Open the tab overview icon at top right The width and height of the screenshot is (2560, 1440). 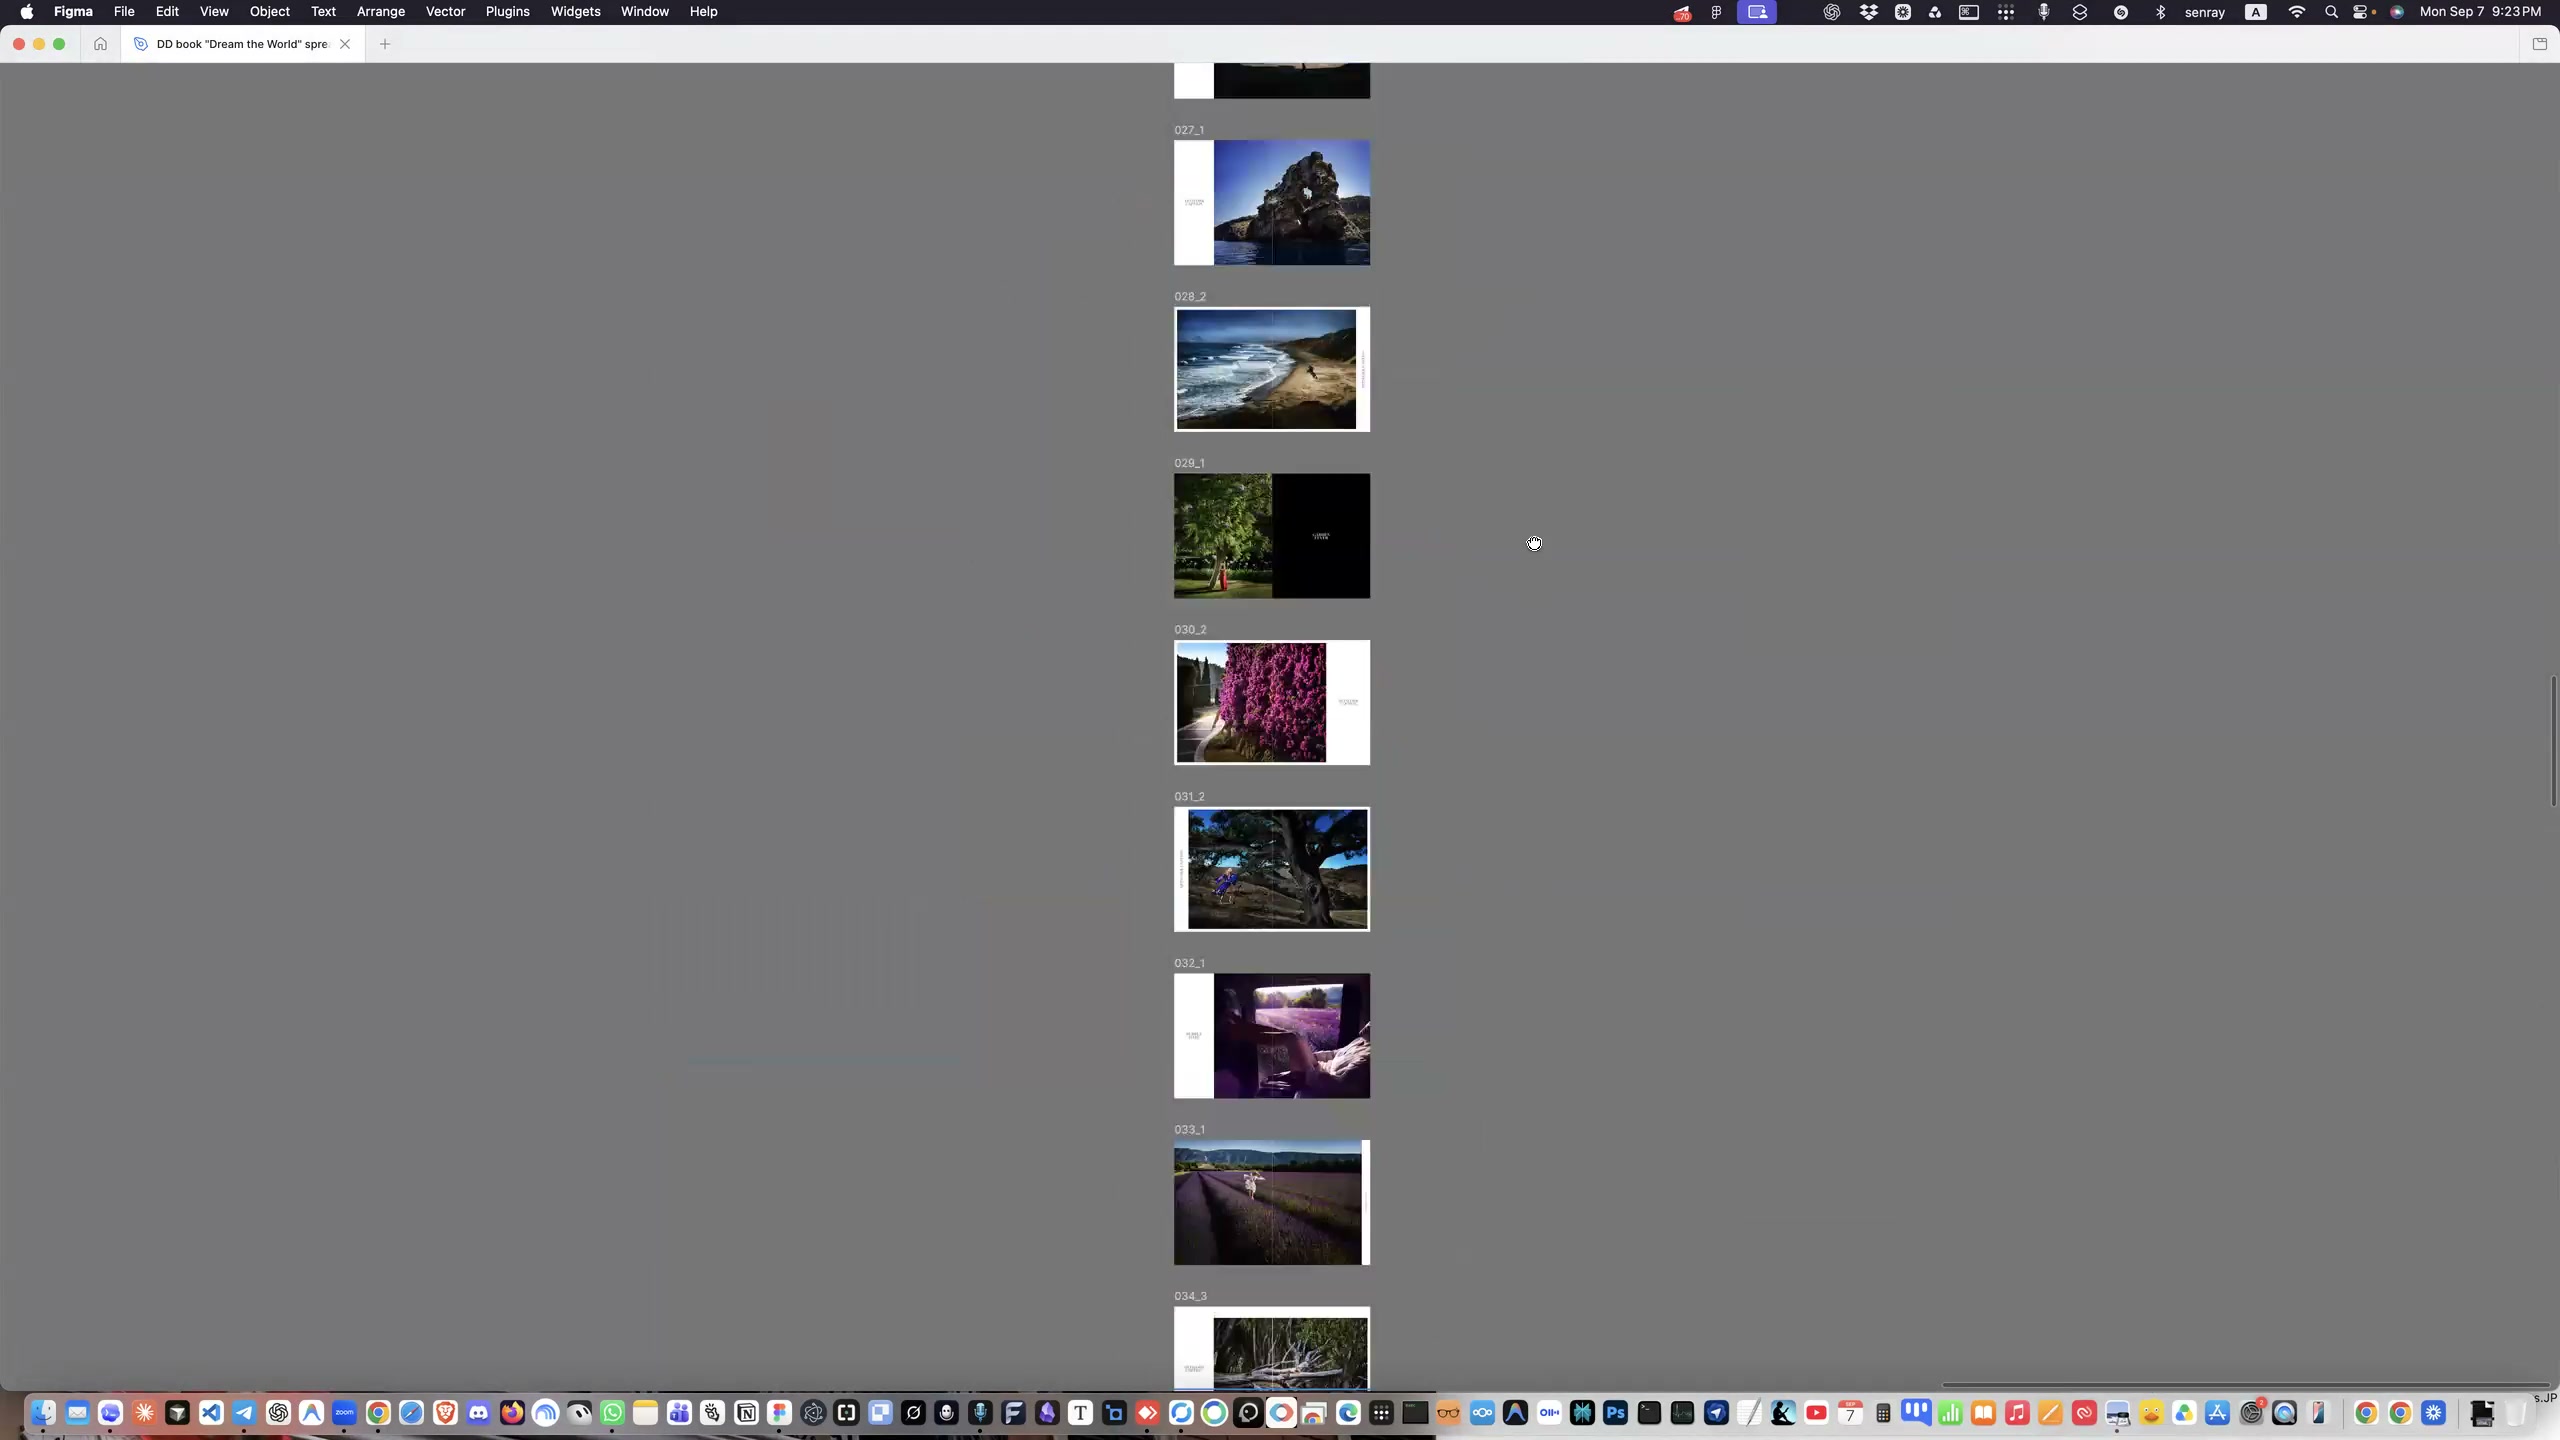coord(2539,44)
